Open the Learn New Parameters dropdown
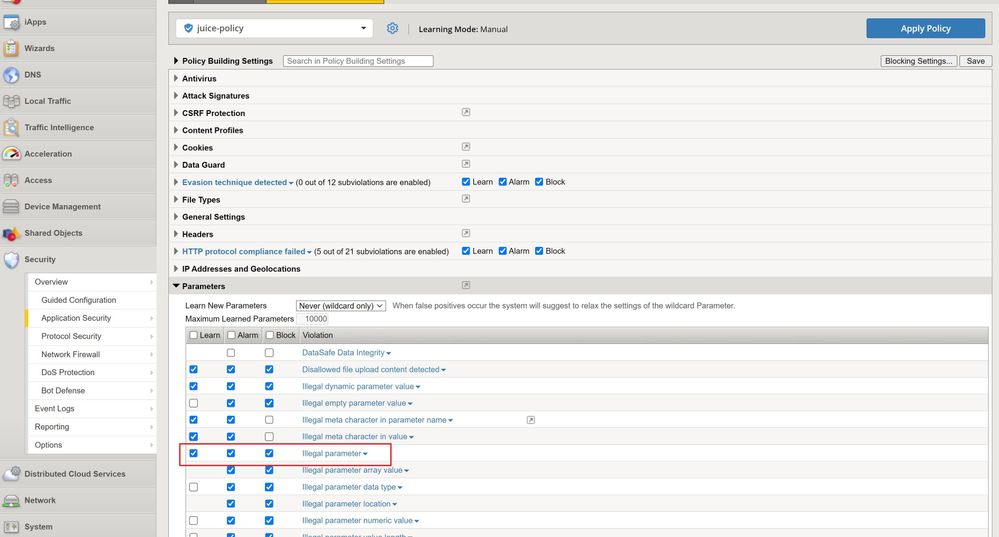999x537 pixels. point(341,305)
